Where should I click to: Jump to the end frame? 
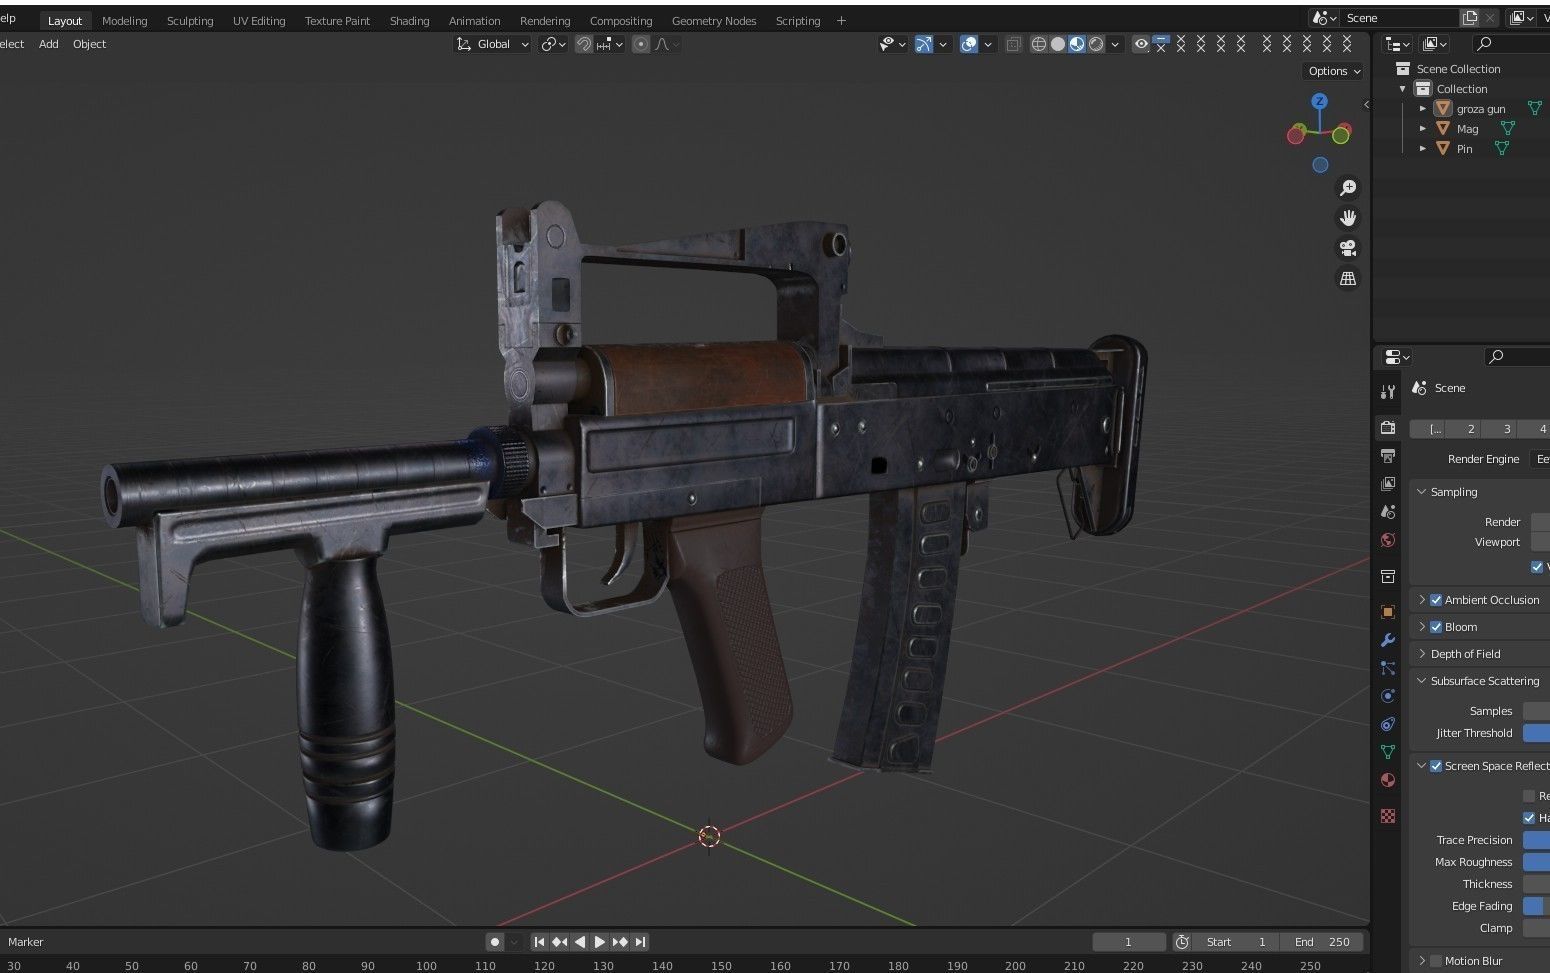click(x=641, y=942)
